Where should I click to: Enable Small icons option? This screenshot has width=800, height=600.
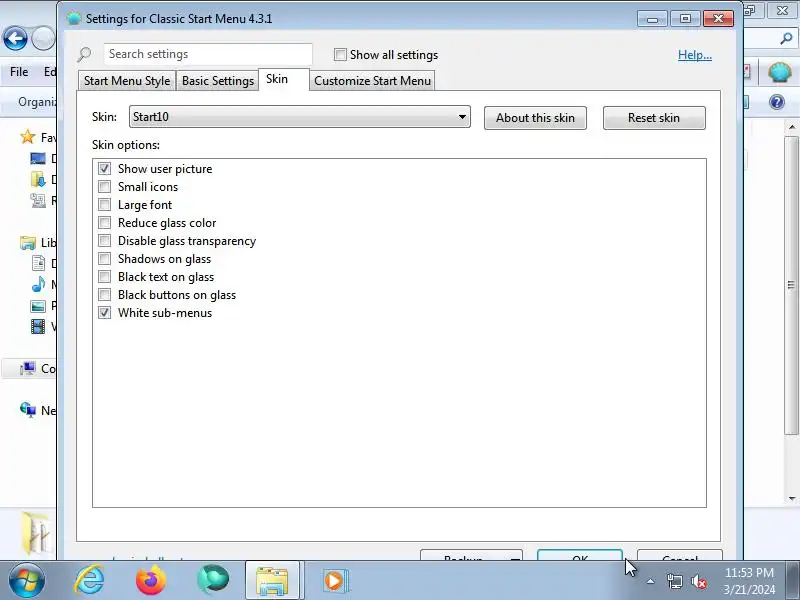point(105,187)
